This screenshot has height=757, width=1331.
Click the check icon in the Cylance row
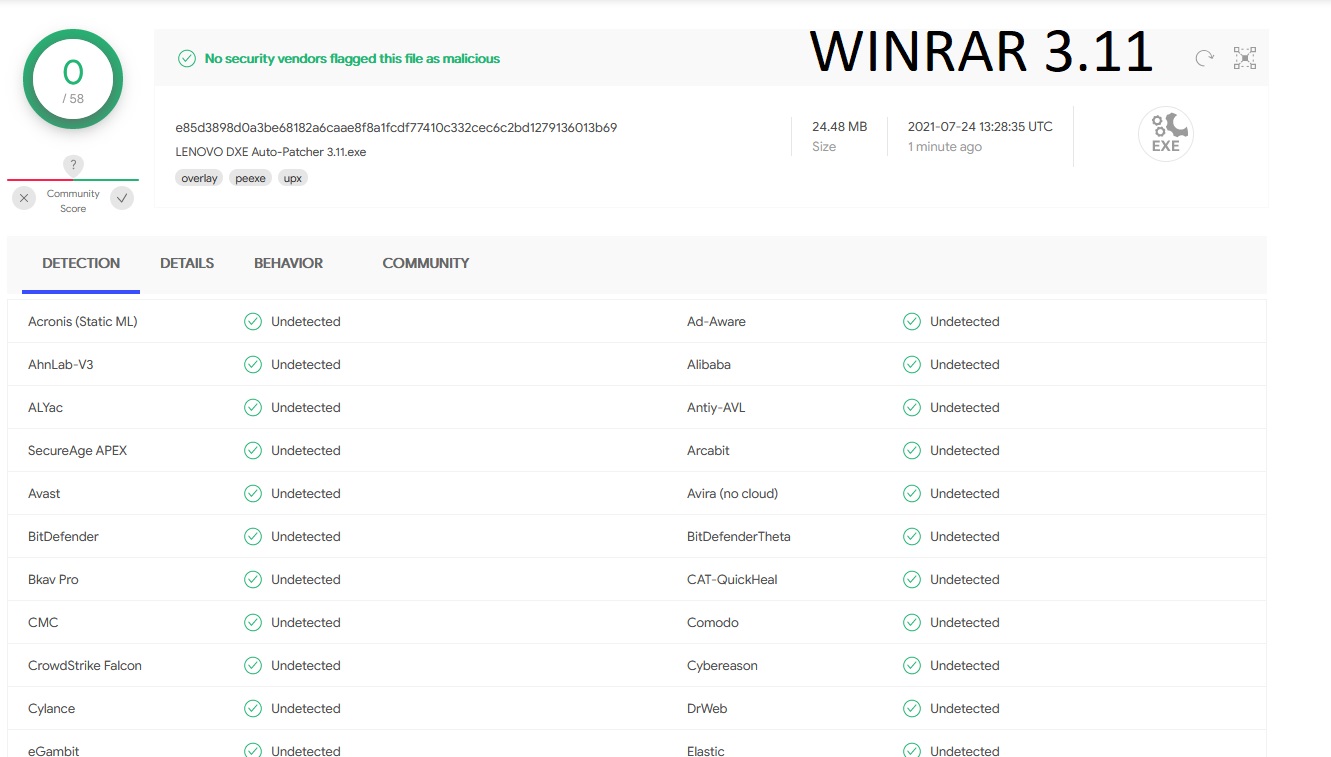pos(253,709)
